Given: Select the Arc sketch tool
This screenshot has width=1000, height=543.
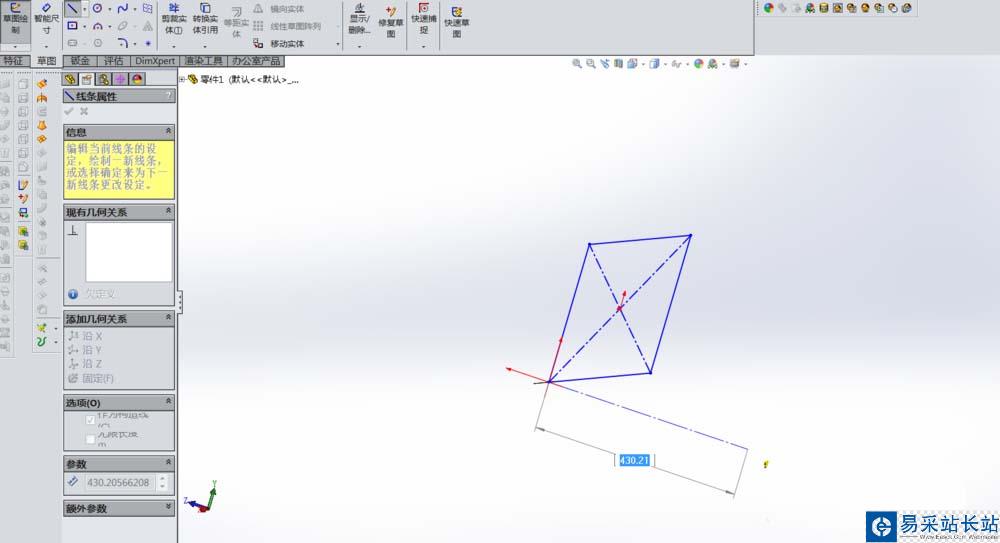Looking at the screenshot, I should 98,26.
